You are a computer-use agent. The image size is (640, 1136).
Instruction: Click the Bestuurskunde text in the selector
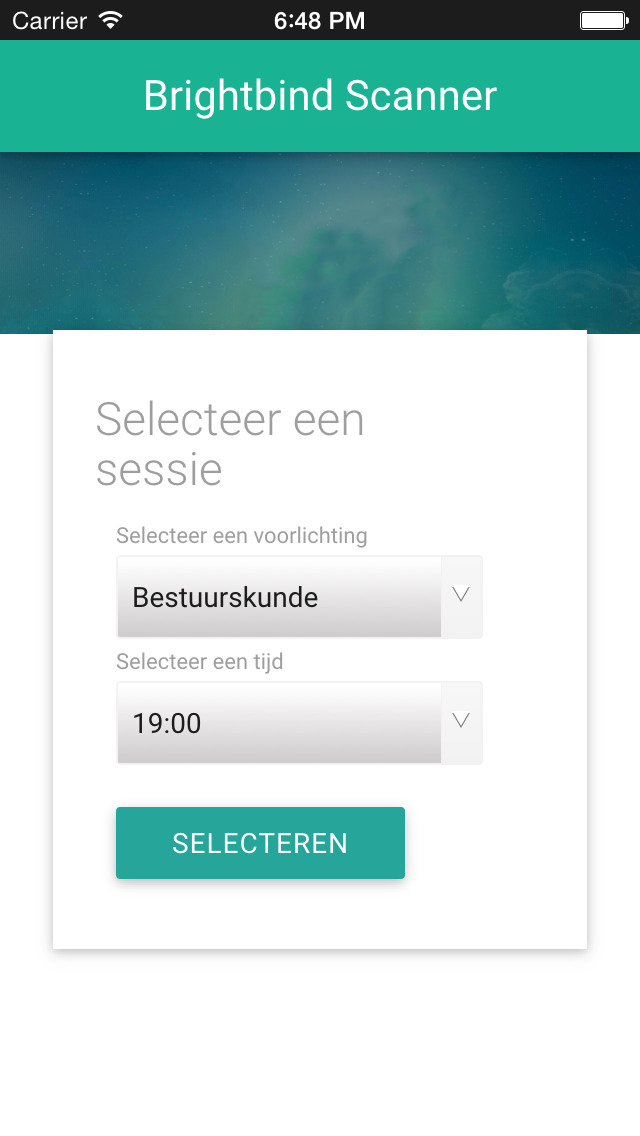click(x=225, y=598)
